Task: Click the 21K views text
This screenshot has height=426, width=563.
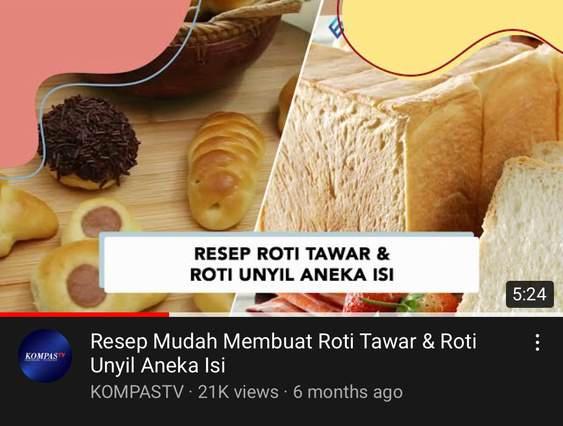Action: pos(238,392)
